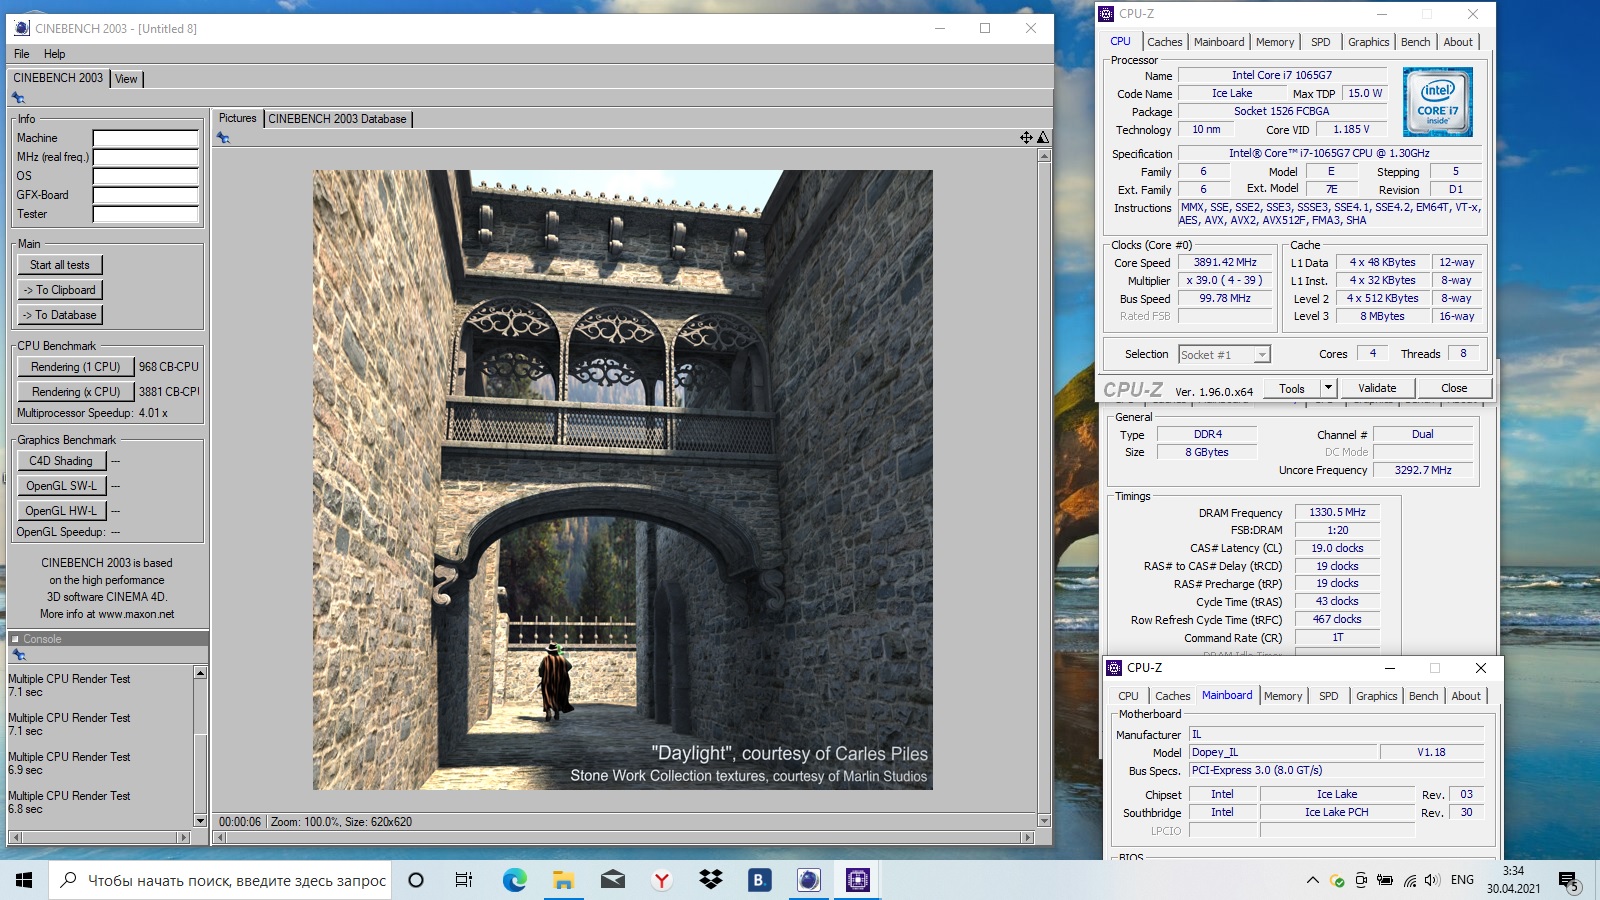Click the Tools button in CPU-Z
Screen dimensions: 1600x900
click(1292, 388)
